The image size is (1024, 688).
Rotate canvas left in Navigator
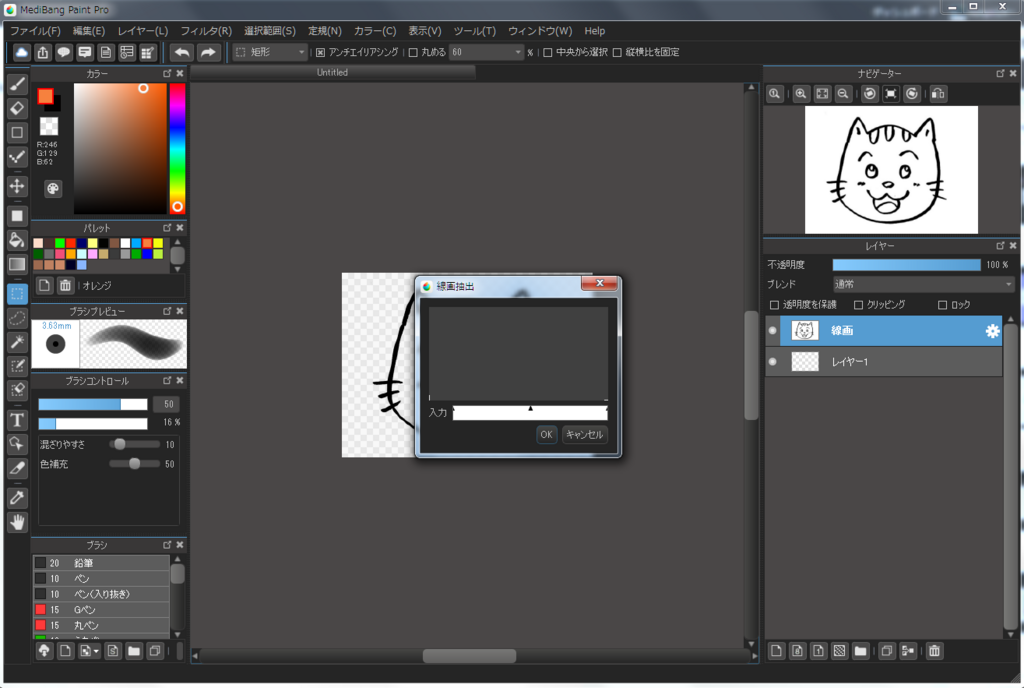(x=869, y=93)
